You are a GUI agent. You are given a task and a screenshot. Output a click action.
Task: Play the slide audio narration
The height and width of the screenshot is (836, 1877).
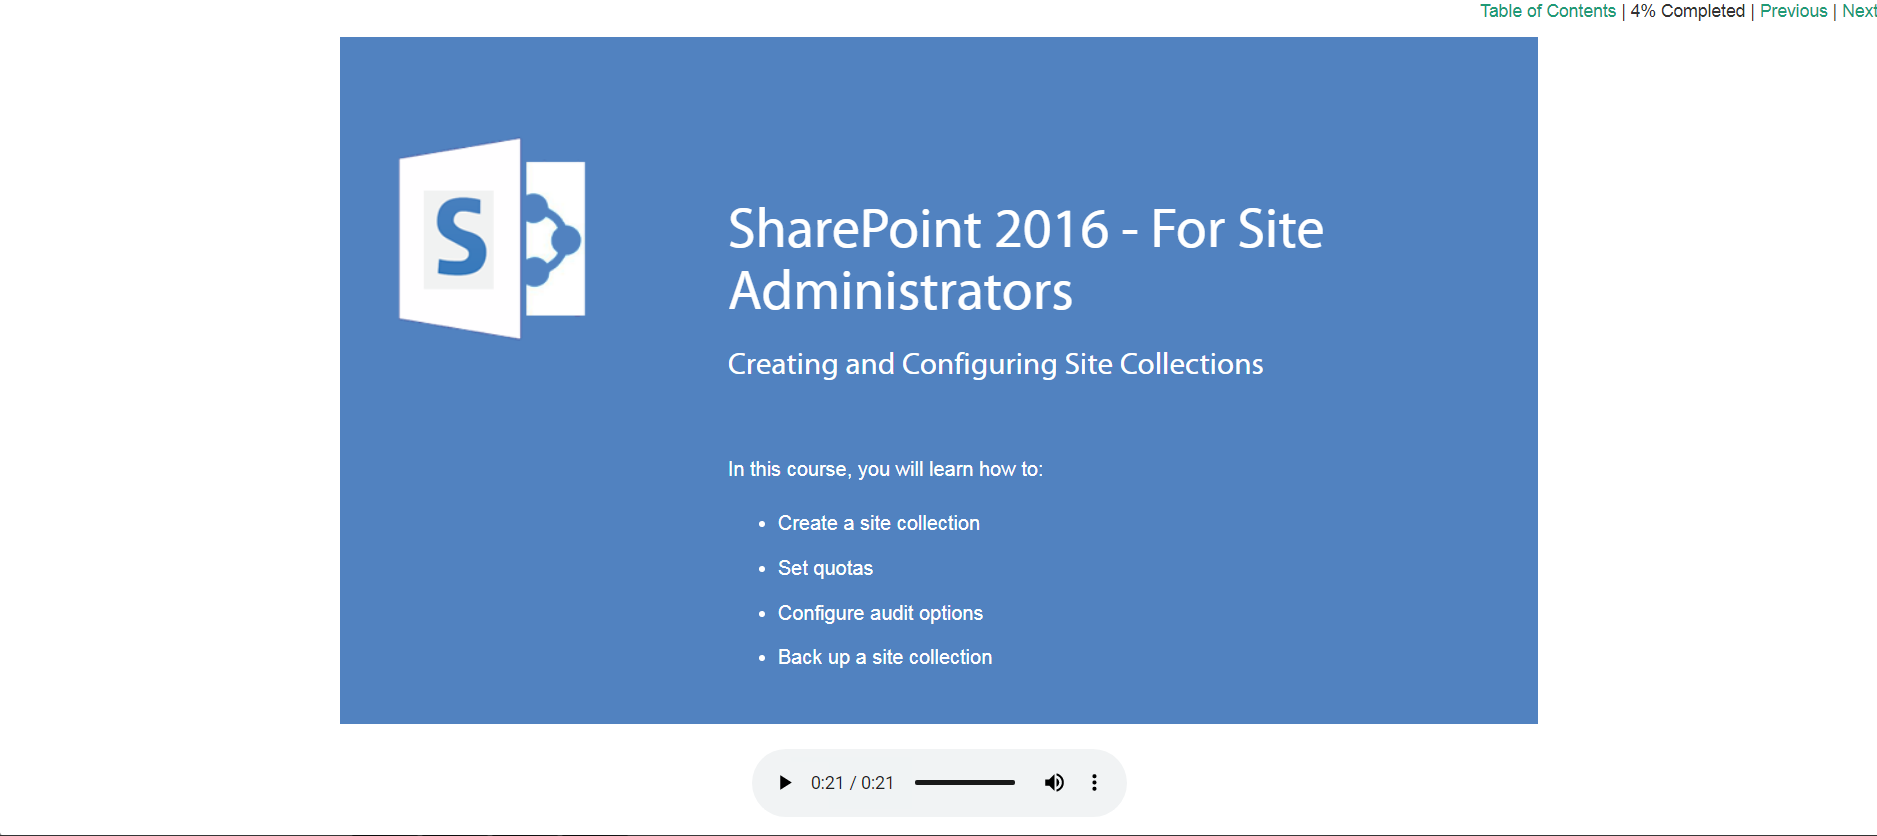785,783
